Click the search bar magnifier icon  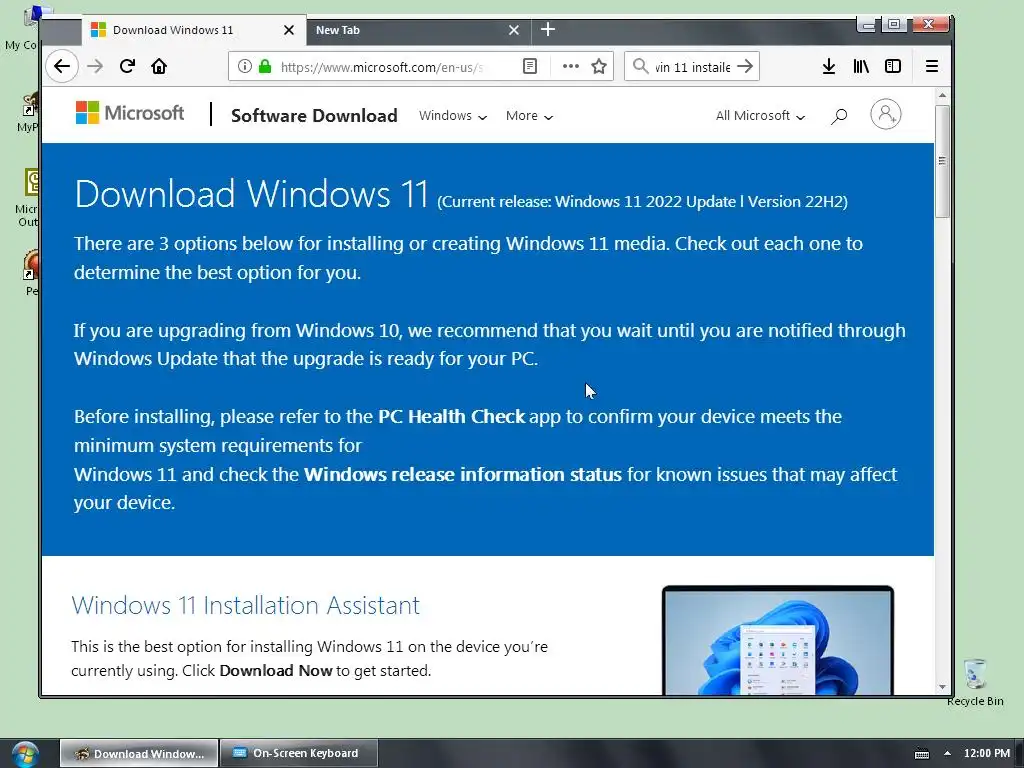coord(641,66)
